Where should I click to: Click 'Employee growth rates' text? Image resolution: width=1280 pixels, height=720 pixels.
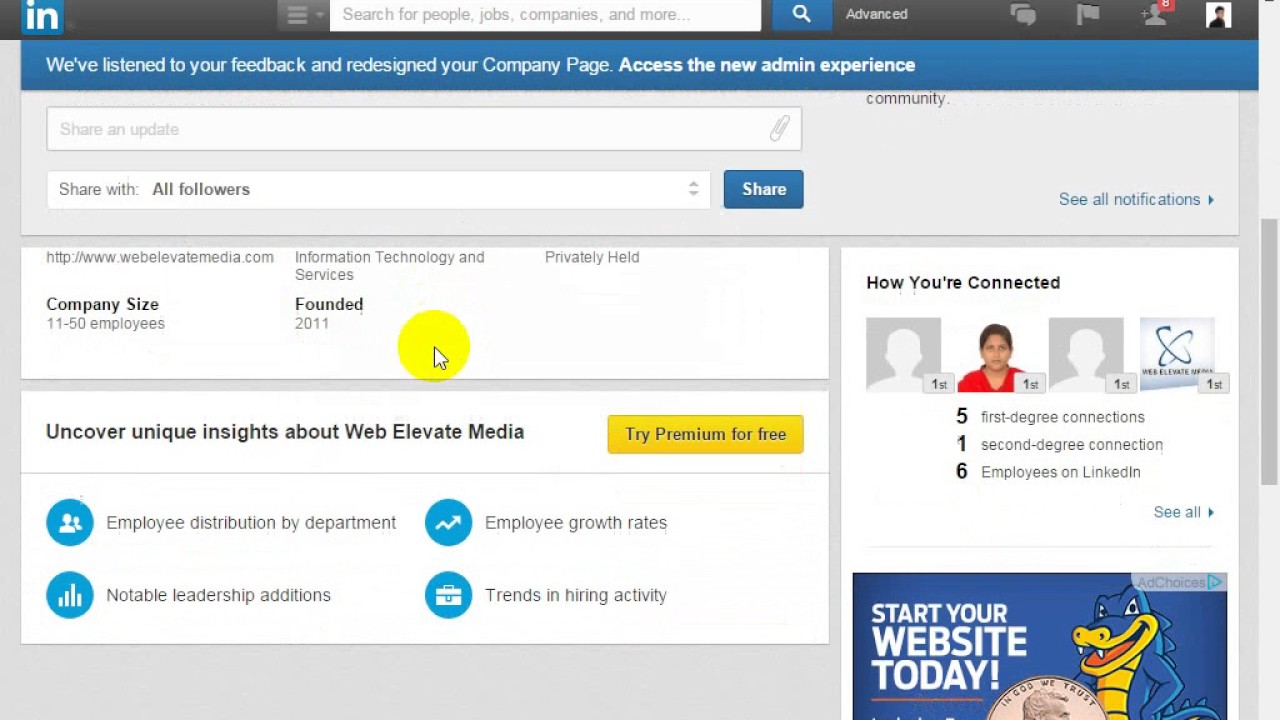coord(576,523)
